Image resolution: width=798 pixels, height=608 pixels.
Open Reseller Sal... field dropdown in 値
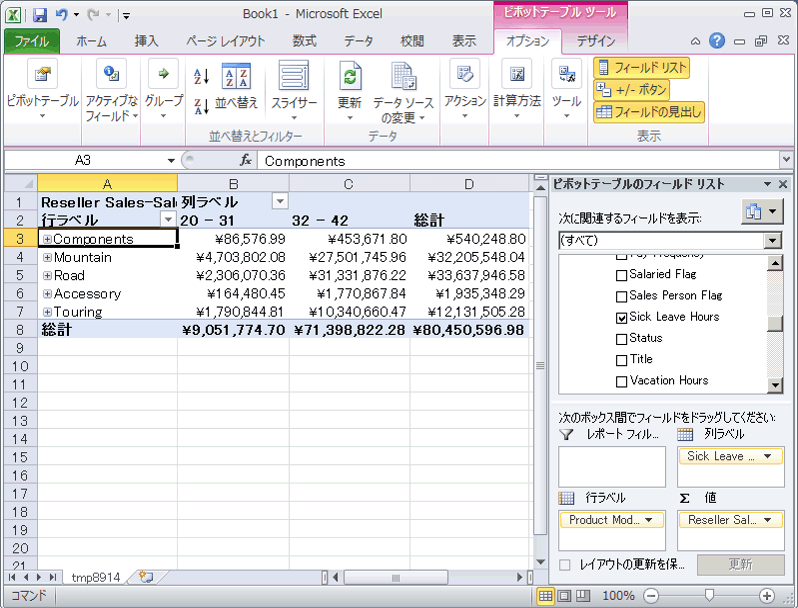(x=767, y=520)
